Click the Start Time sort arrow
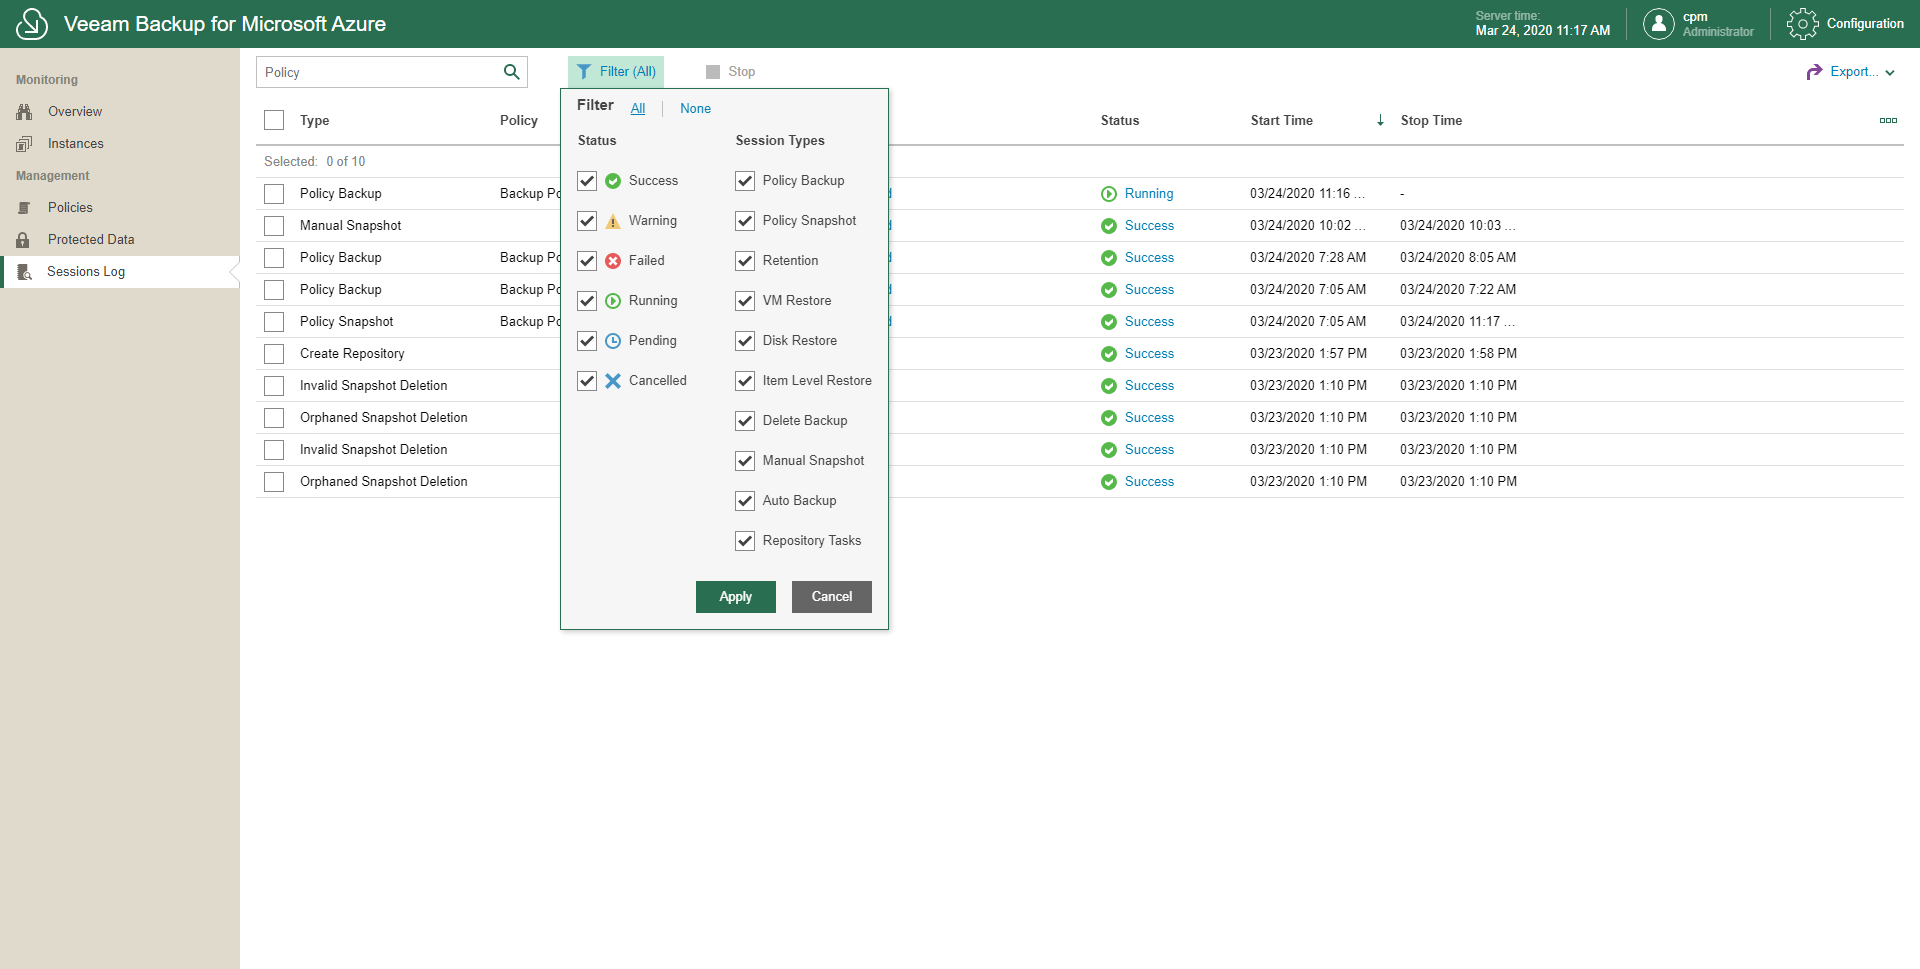 coord(1380,120)
